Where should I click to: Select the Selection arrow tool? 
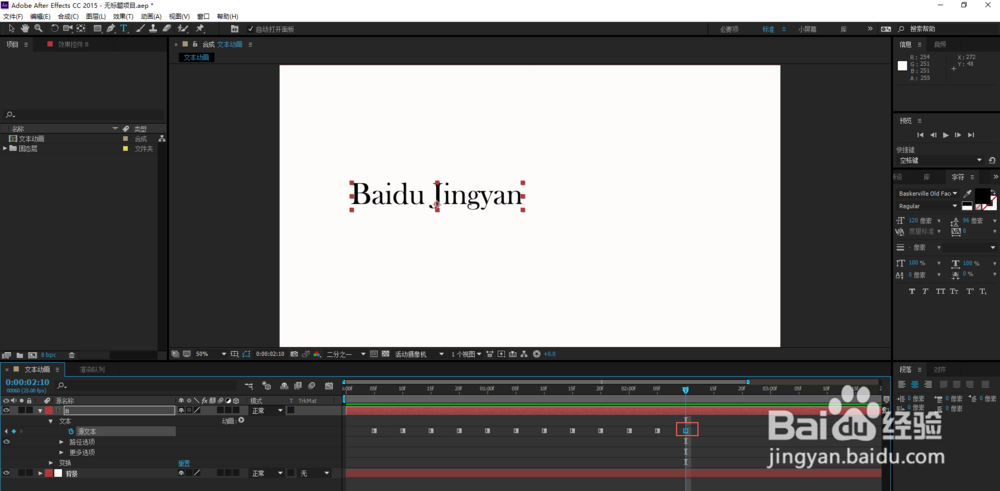tap(11, 29)
